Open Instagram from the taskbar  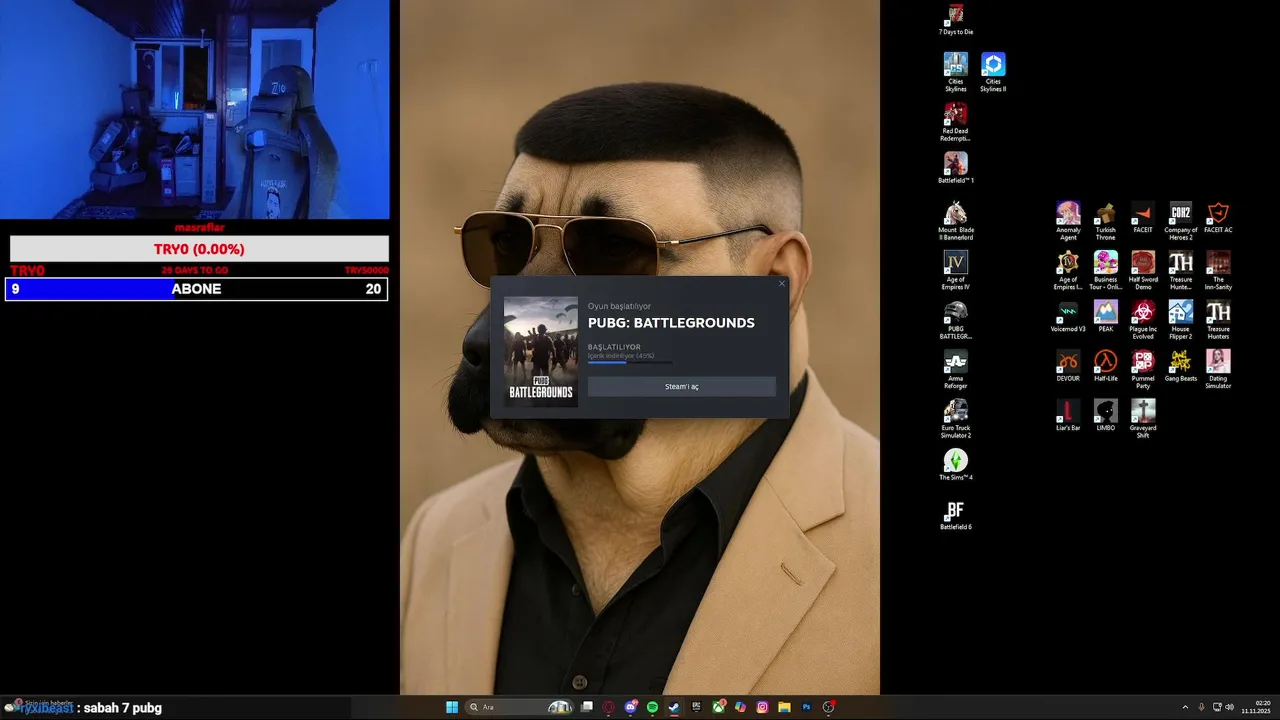pyautogui.click(x=762, y=707)
